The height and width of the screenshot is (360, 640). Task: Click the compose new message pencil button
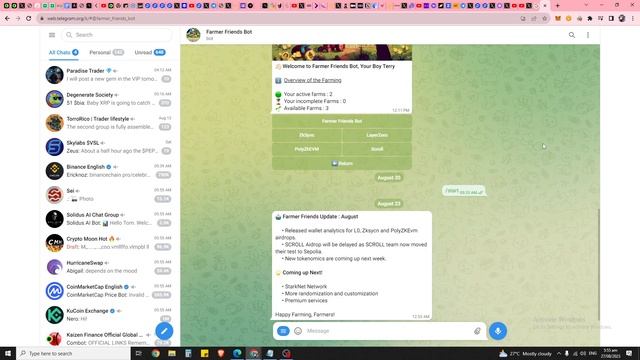click(164, 331)
